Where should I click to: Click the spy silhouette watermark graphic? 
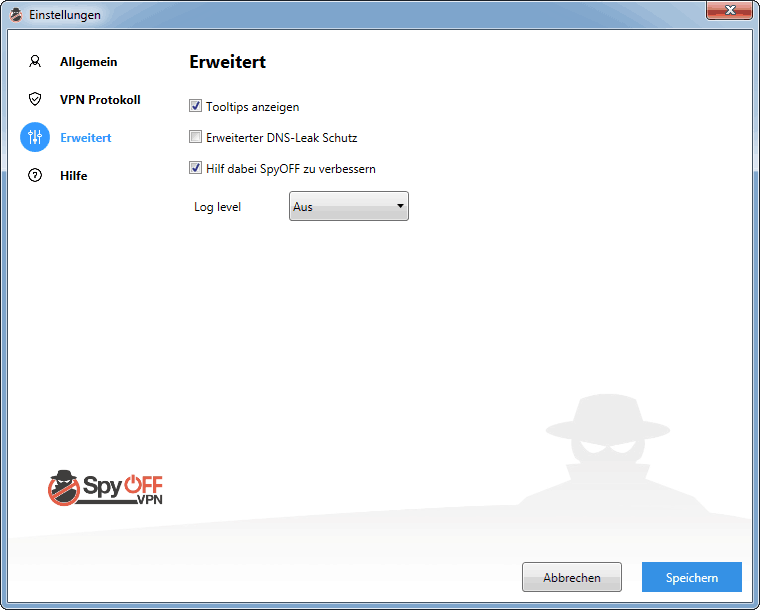[610, 451]
